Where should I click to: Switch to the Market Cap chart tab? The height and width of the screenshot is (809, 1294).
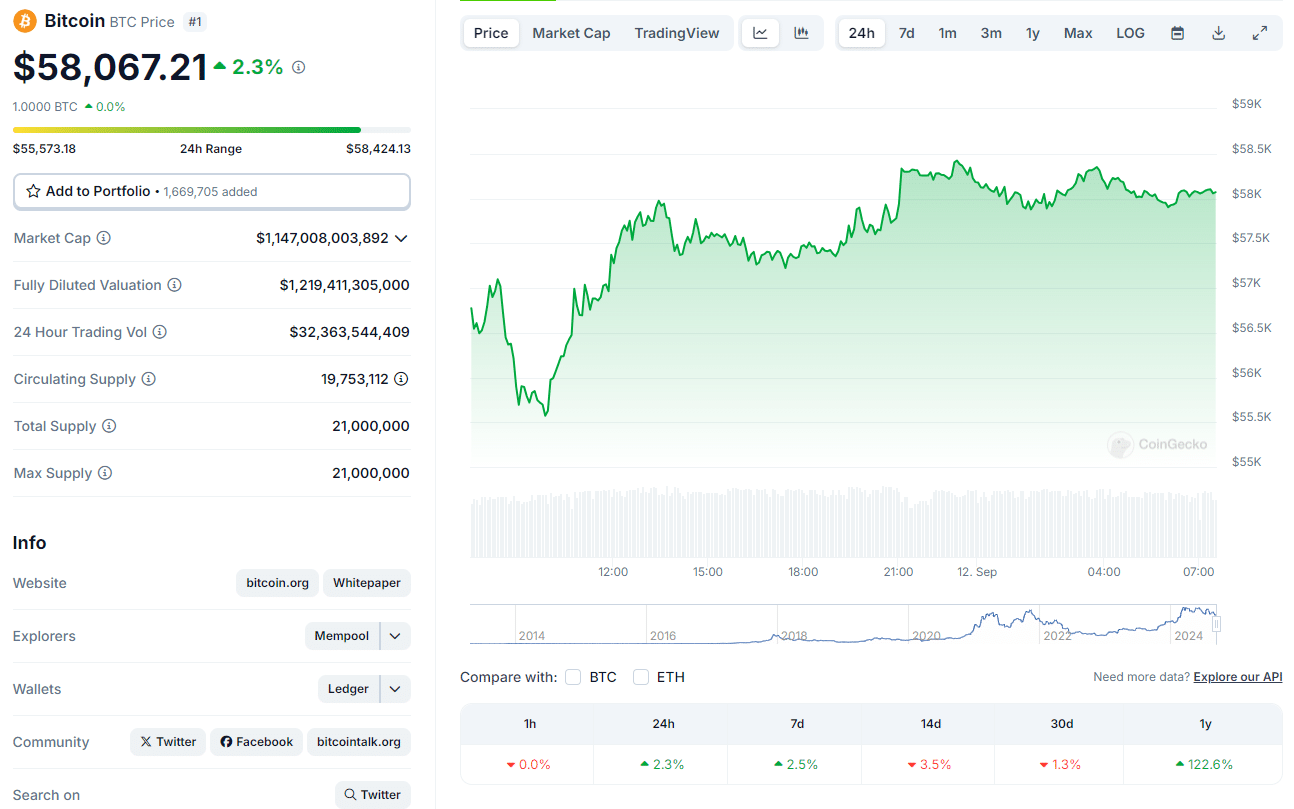(x=571, y=32)
